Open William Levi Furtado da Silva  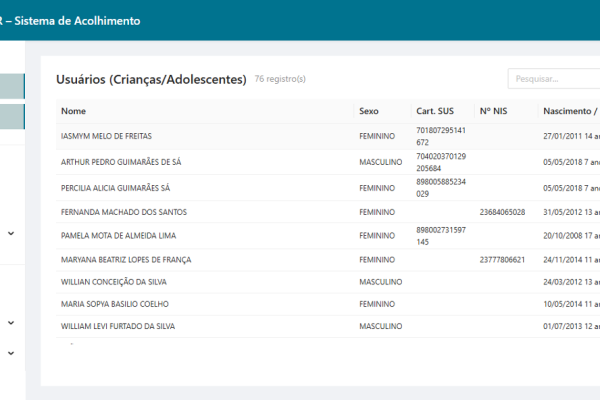117,327
